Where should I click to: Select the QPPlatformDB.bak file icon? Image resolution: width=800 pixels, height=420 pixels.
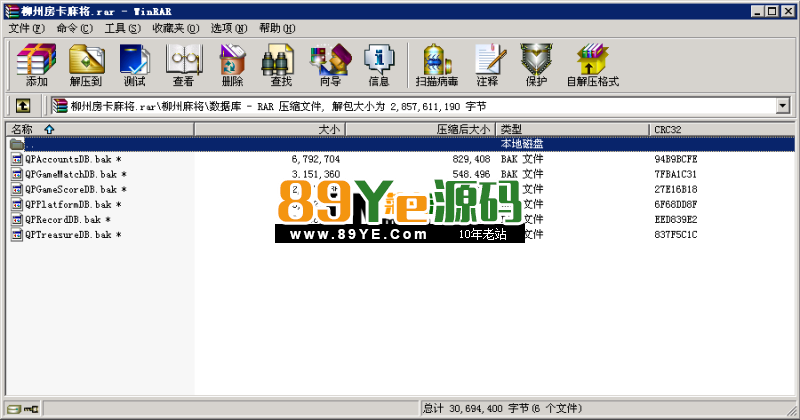point(17,204)
